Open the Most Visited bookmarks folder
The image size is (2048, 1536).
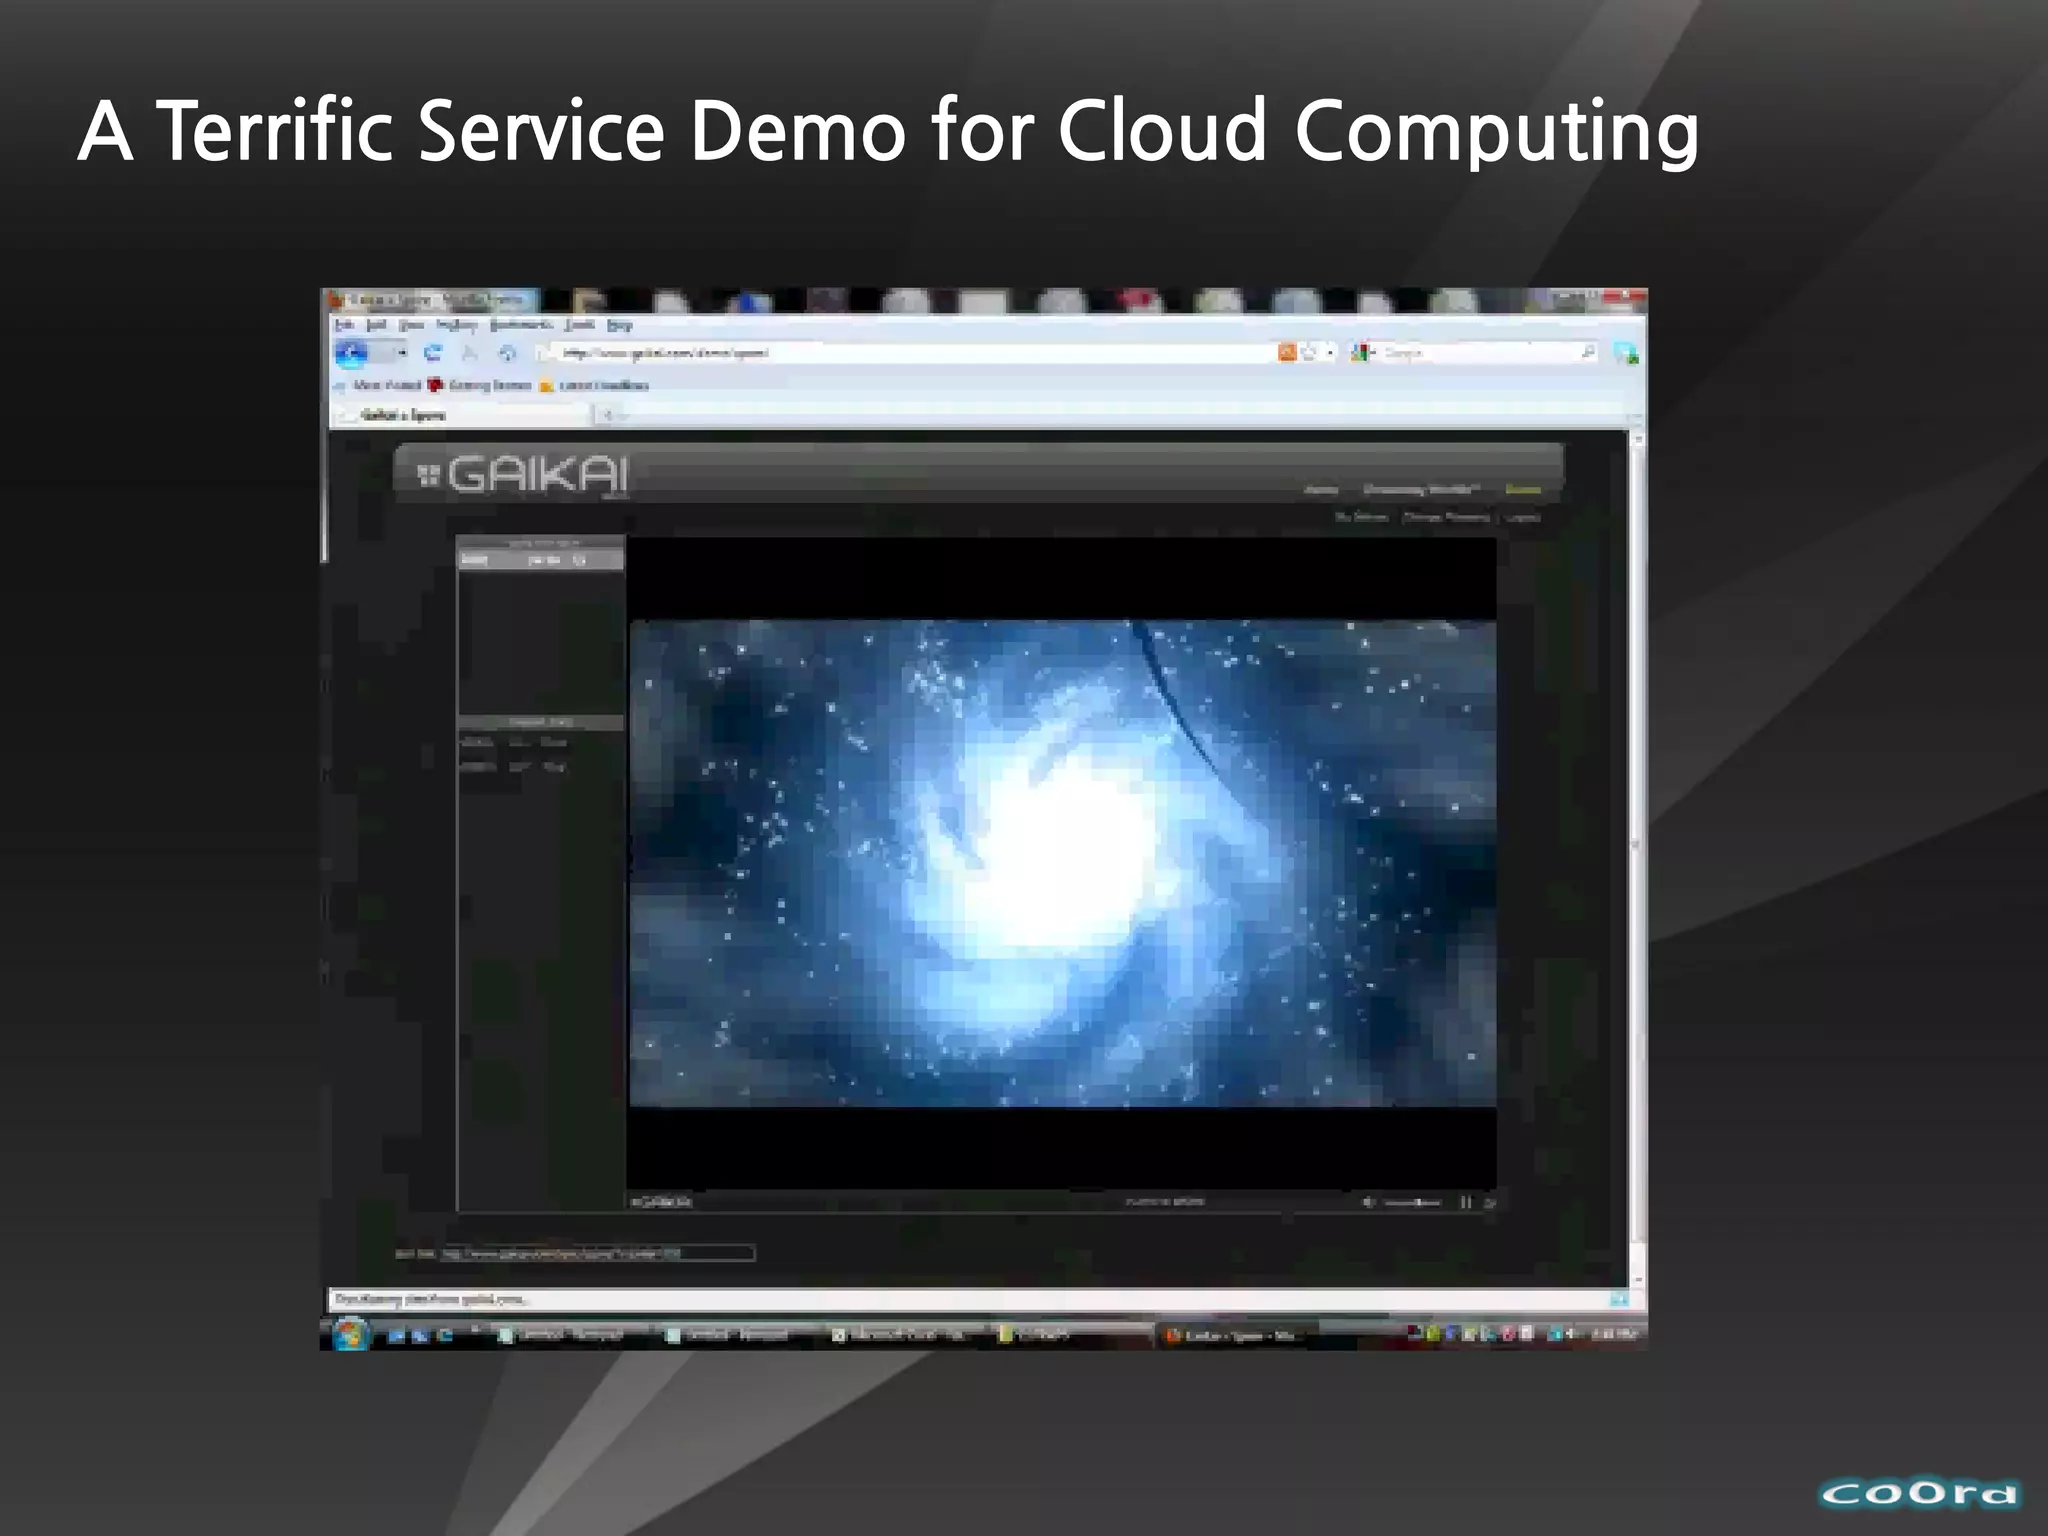pyautogui.click(x=377, y=386)
